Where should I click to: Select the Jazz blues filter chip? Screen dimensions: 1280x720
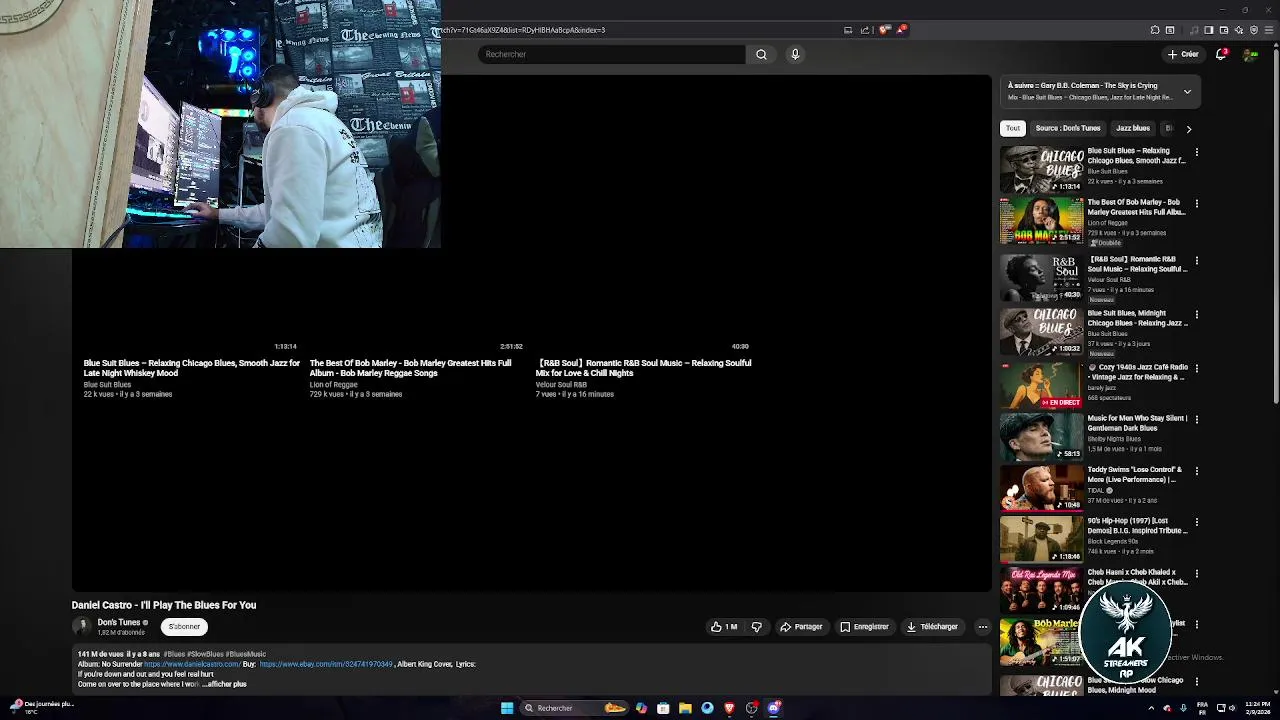(x=1133, y=128)
